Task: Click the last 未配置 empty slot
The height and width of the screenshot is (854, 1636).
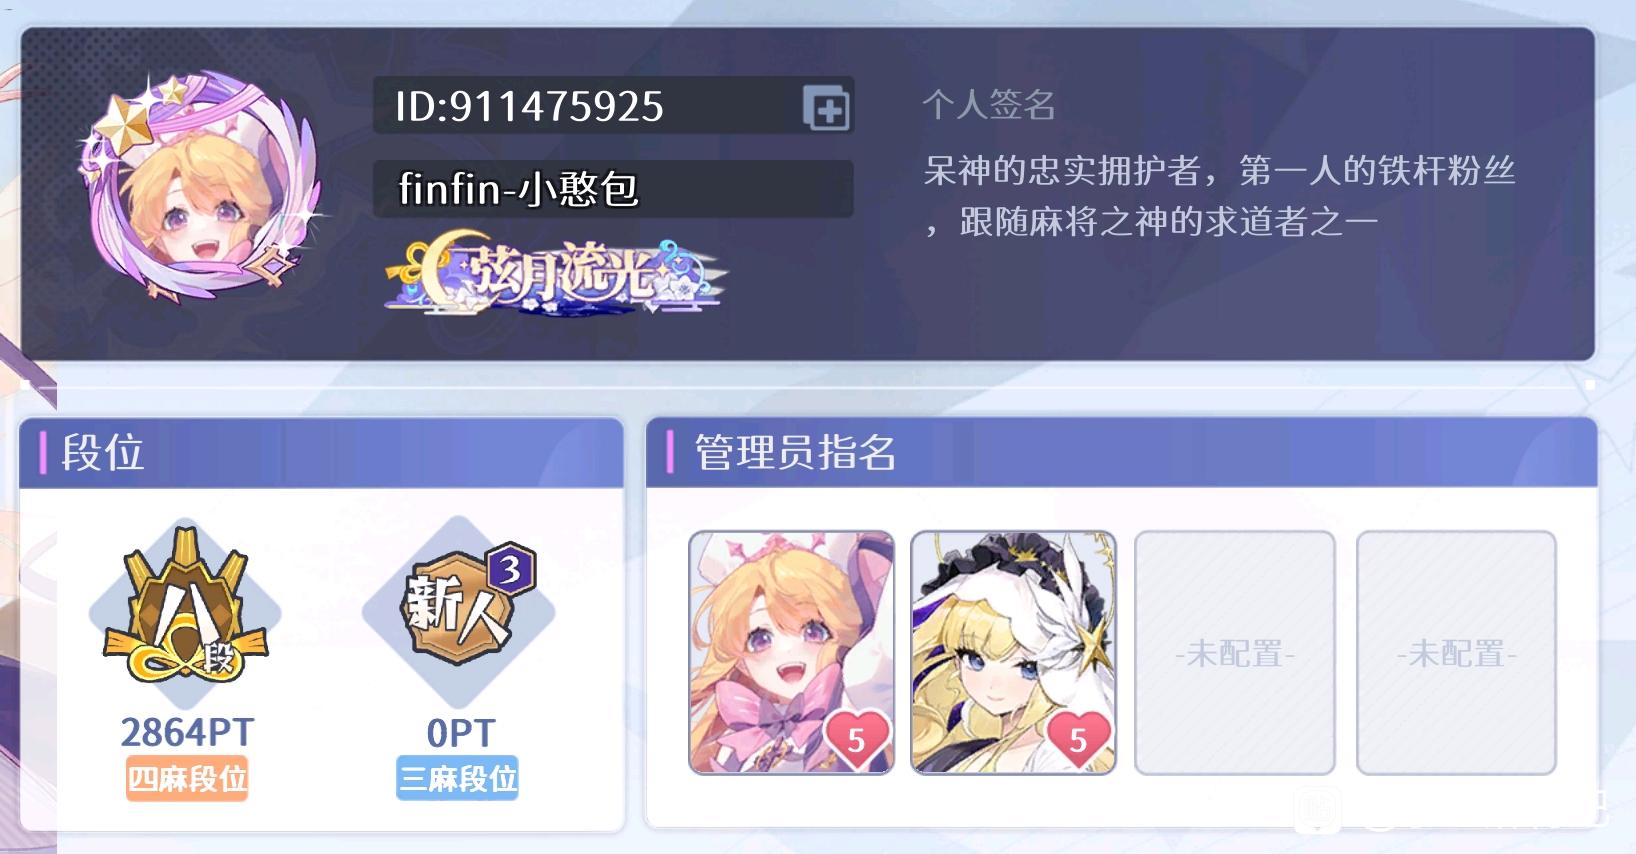Action: pyautogui.click(x=1456, y=653)
